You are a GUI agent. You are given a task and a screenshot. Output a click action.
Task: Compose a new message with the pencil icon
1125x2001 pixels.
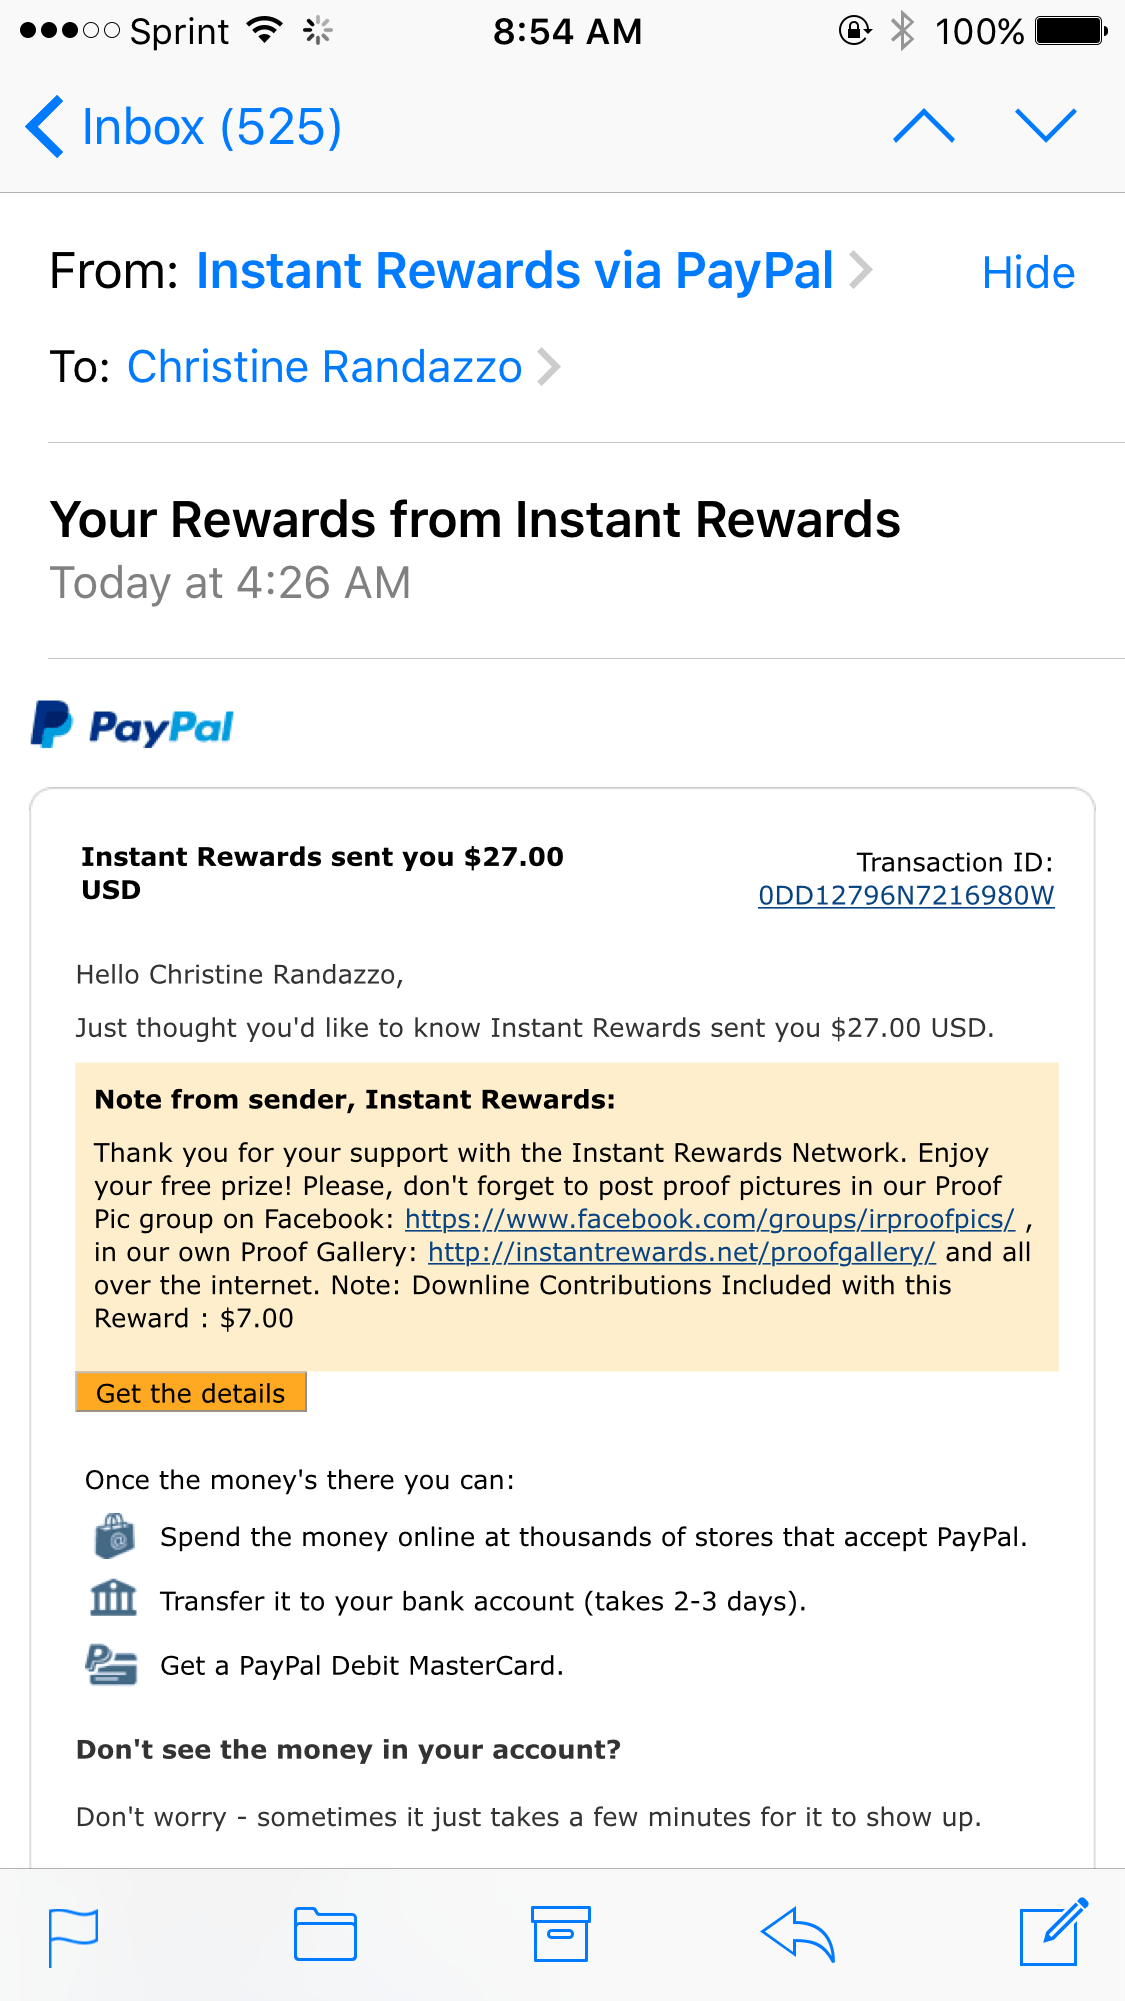point(1054,1932)
